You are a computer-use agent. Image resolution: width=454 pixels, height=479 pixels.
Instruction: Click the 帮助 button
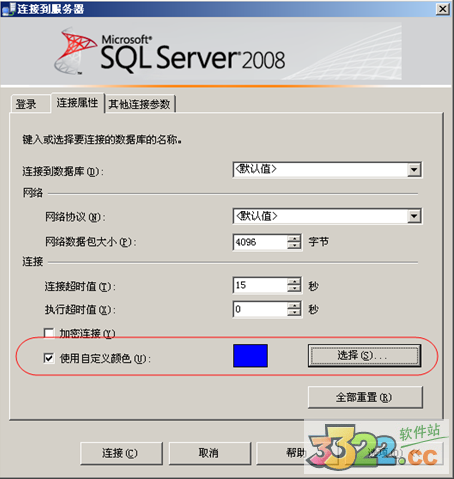(x=297, y=453)
